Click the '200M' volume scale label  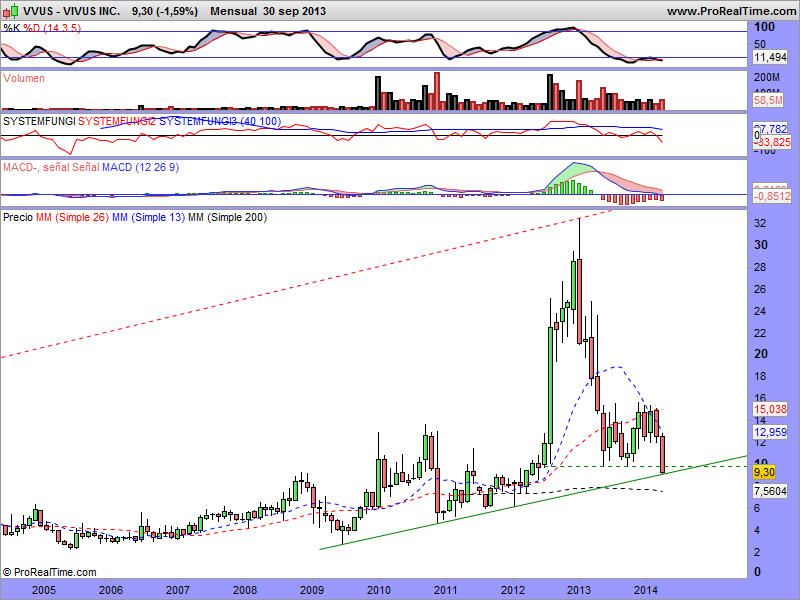pyautogui.click(x=767, y=78)
